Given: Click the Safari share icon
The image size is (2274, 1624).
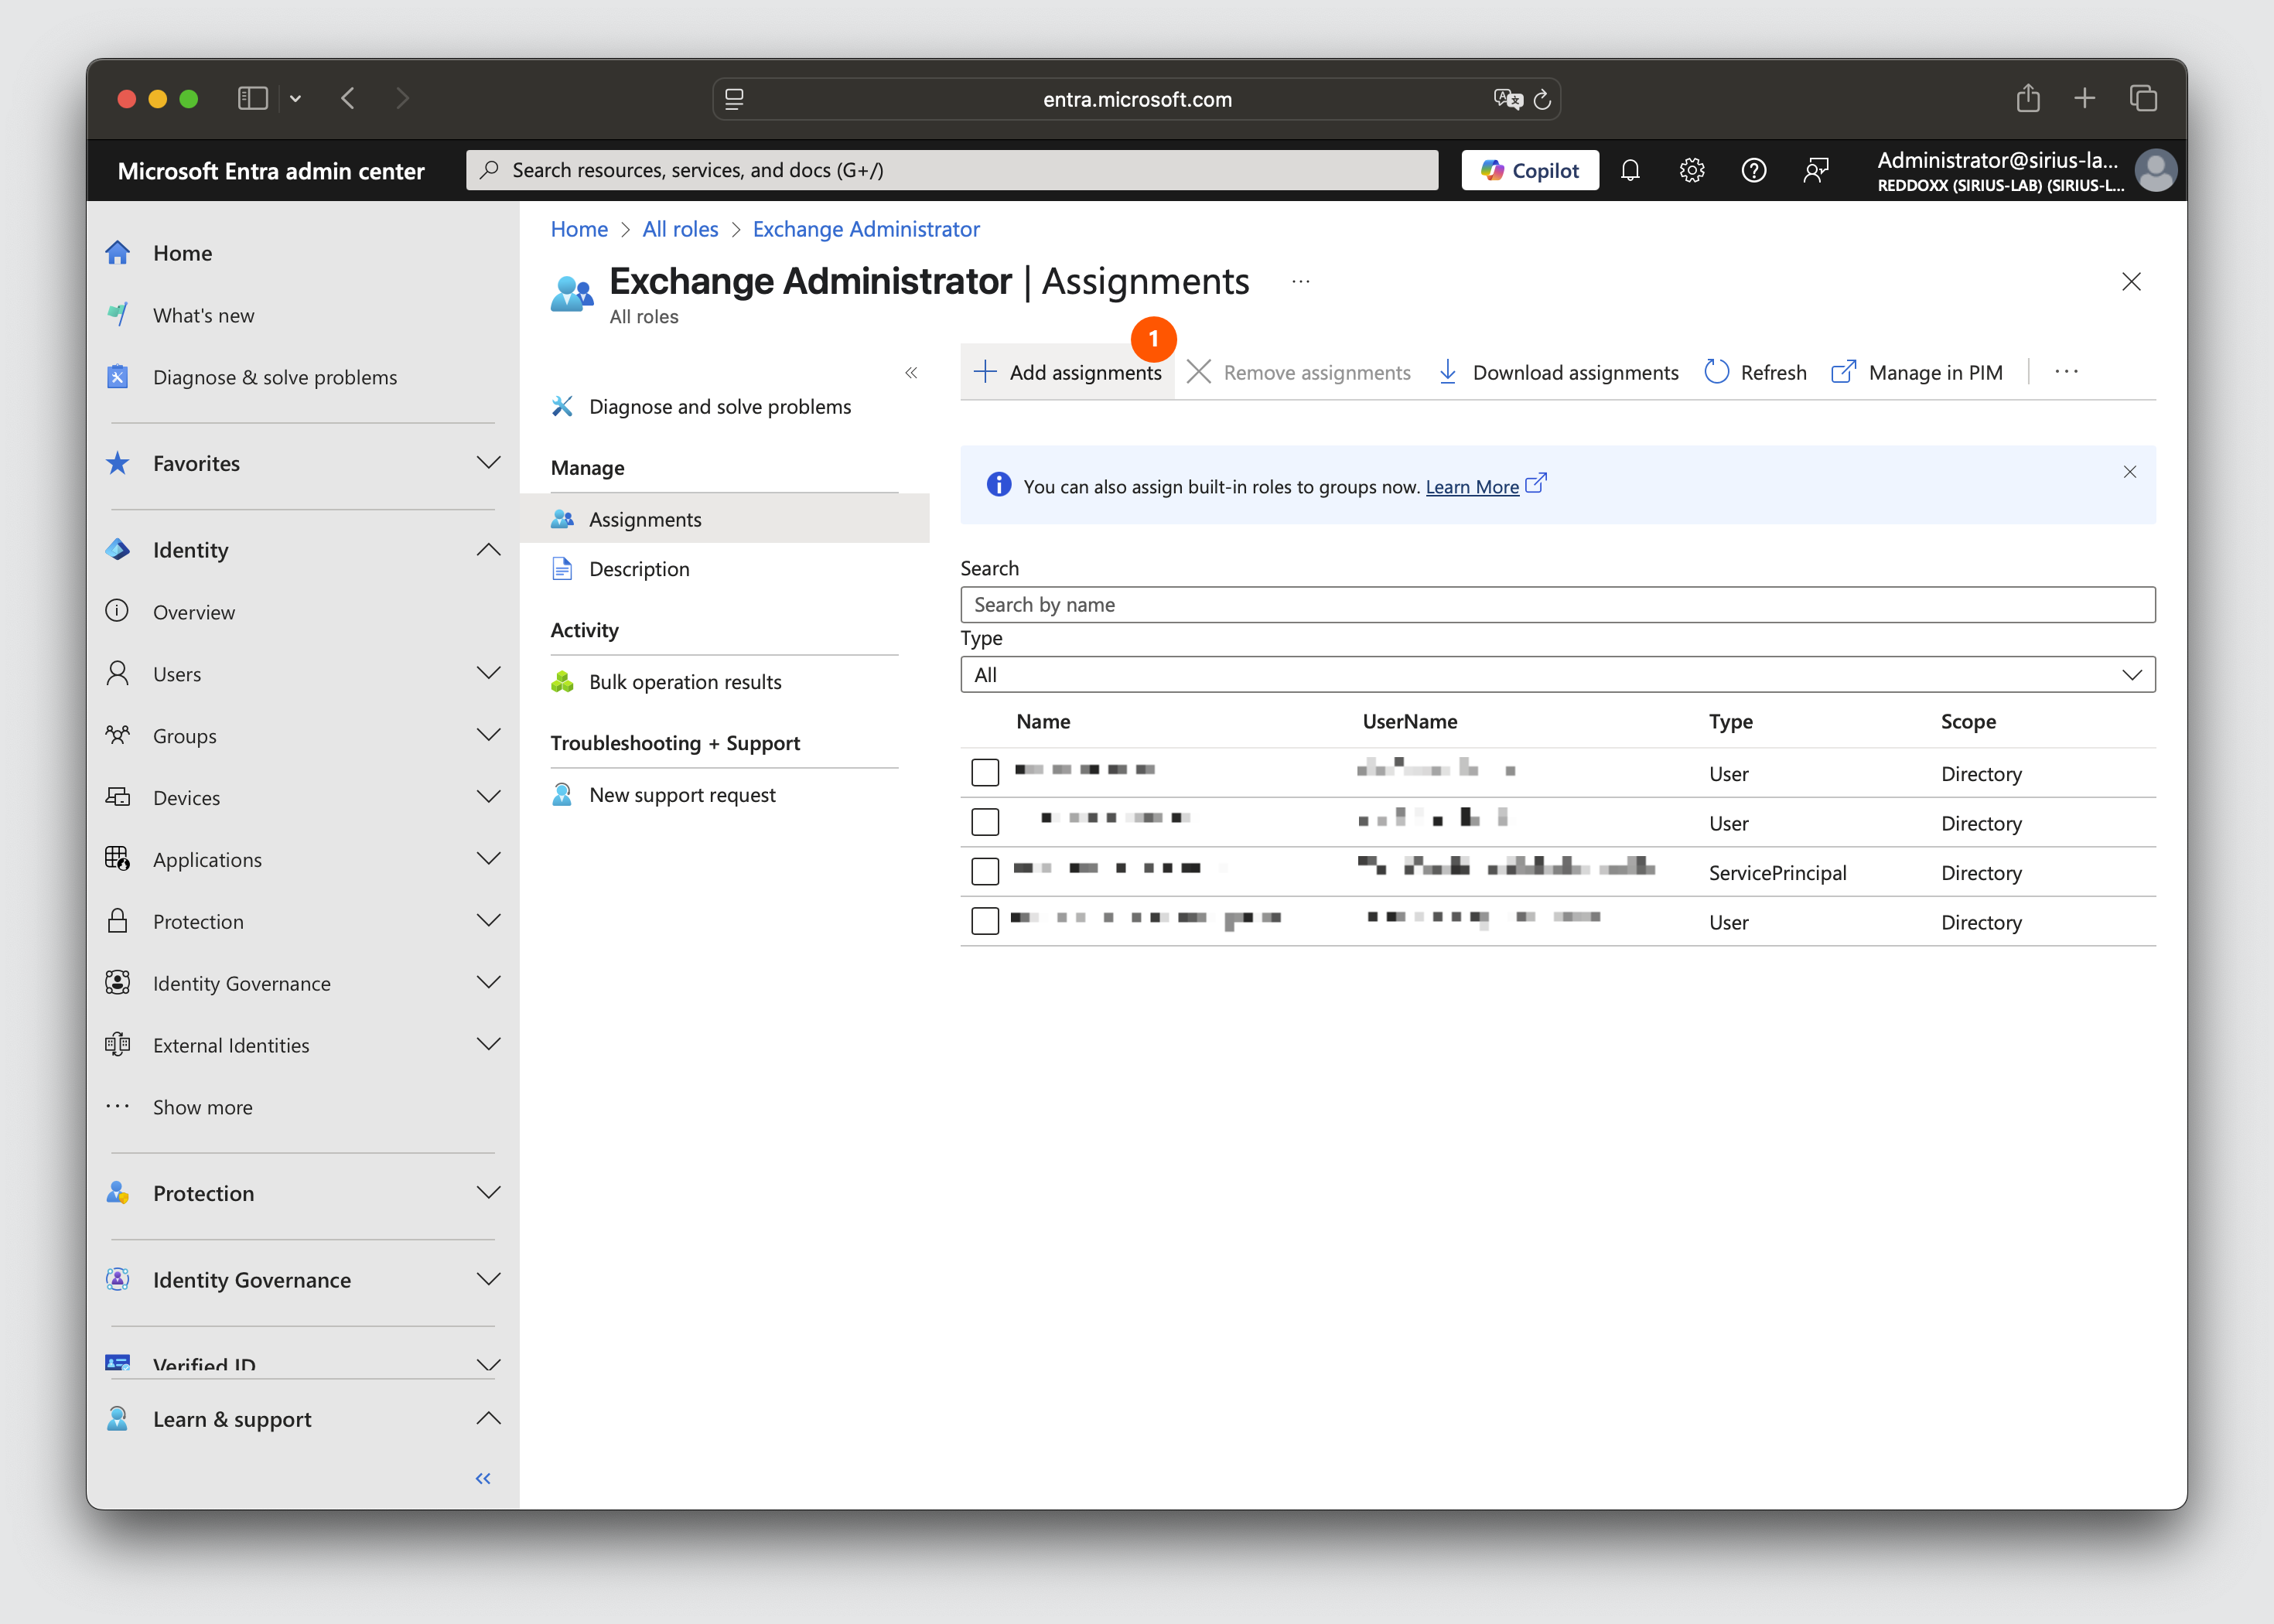Looking at the screenshot, I should click(x=2028, y=98).
